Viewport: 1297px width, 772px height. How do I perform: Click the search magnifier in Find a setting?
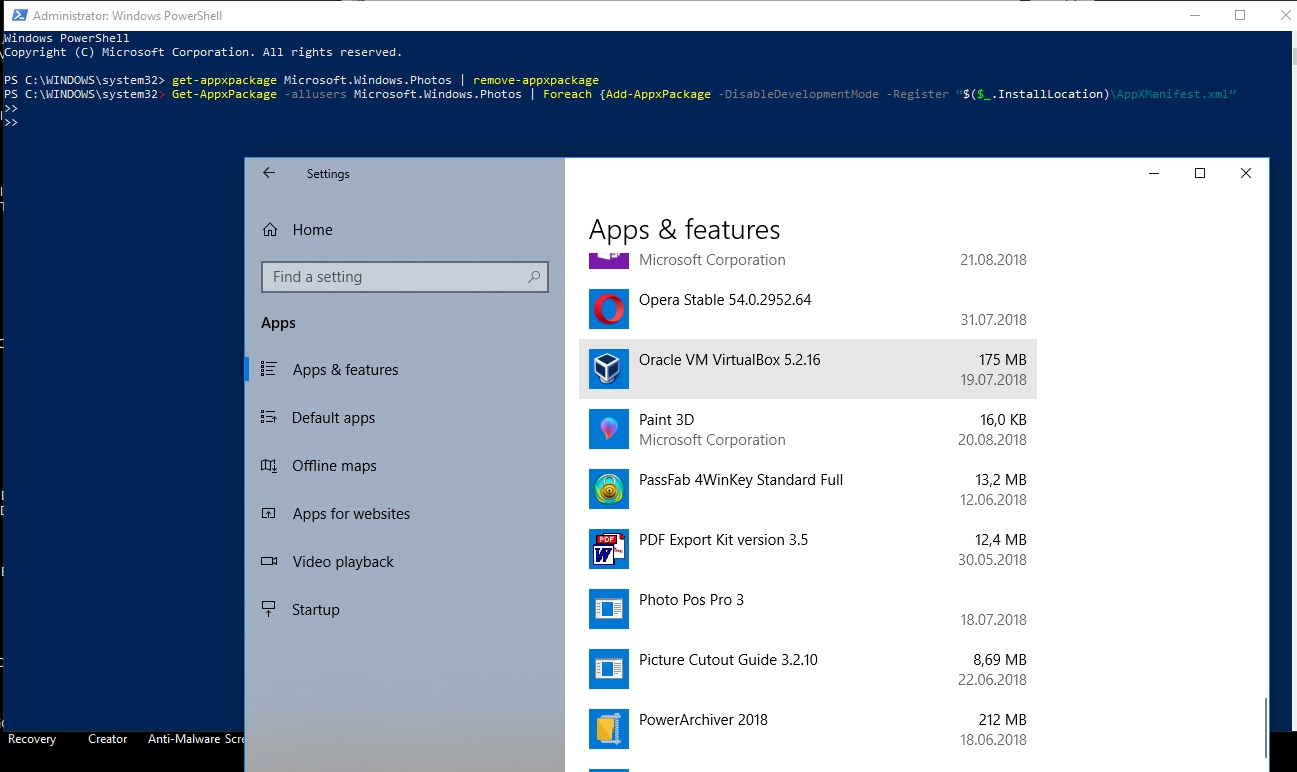[534, 277]
